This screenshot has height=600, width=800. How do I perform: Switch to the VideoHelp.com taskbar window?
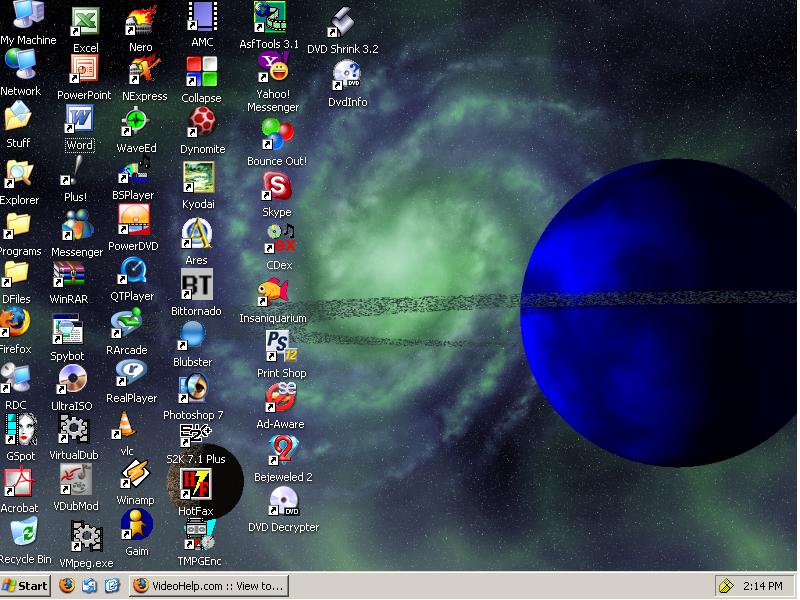[x=209, y=586]
